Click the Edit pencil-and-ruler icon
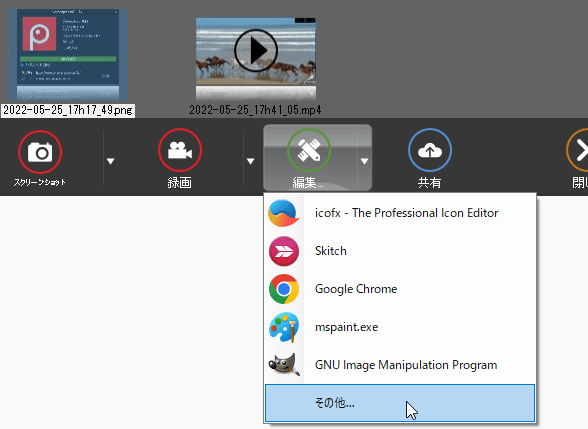588x429 pixels. tap(309, 150)
